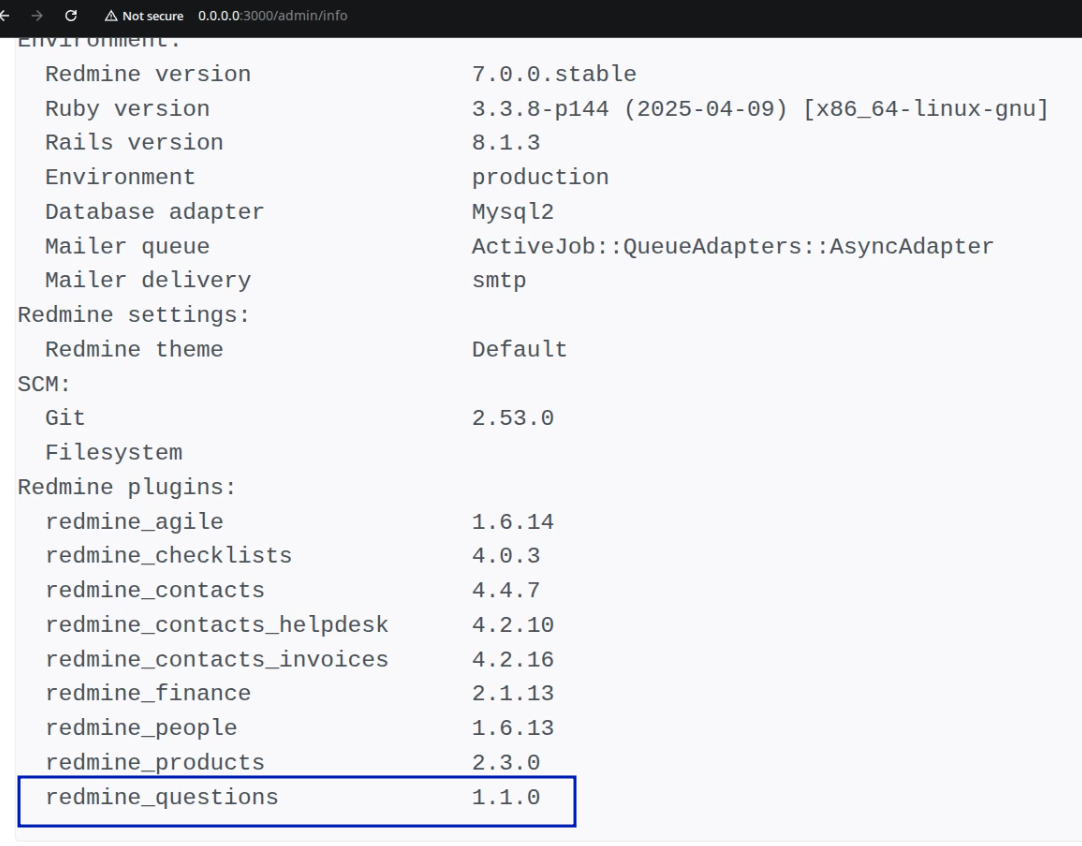Select the redmine_checklists version 4.0.3
Image resolution: width=1082 pixels, height=846 pixels.
[x=506, y=555]
